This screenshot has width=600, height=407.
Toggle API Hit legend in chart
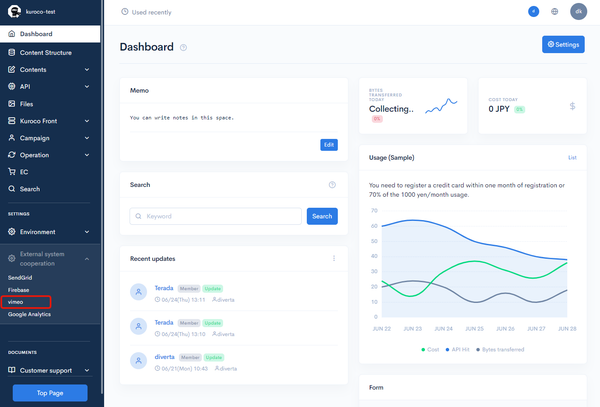(x=458, y=349)
